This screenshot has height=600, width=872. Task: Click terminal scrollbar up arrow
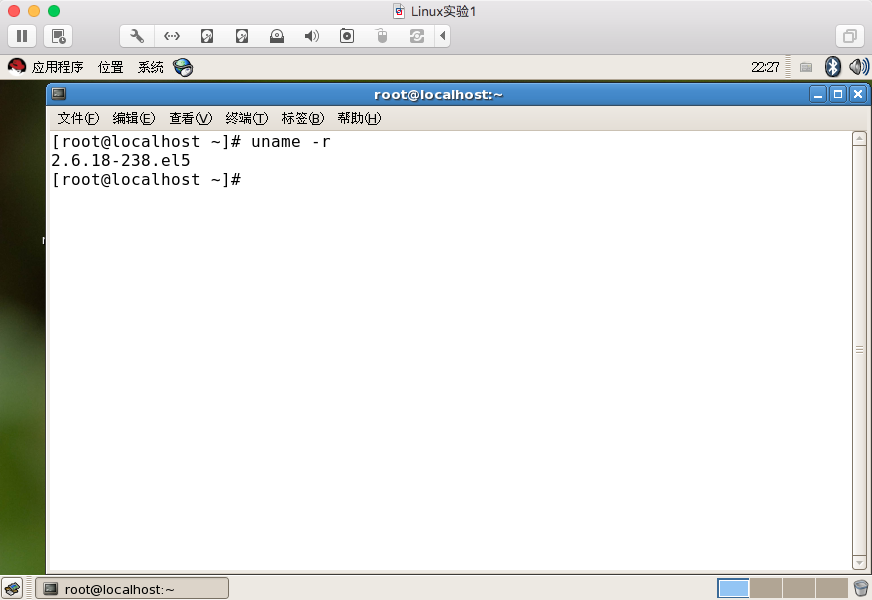[x=859, y=138]
